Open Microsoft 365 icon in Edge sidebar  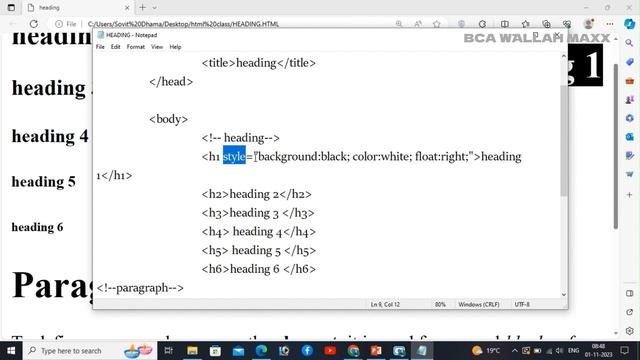tap(629, 118)
